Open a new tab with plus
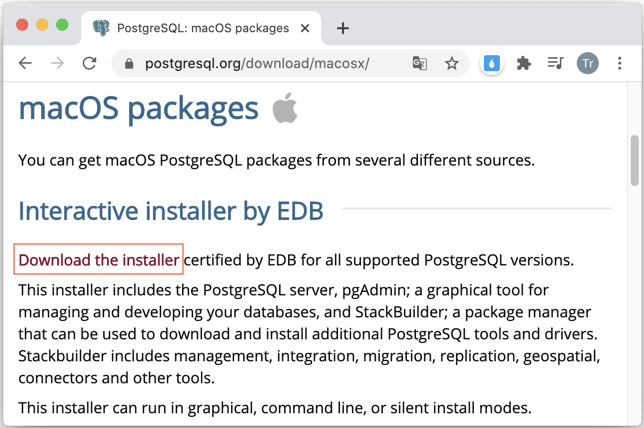 [343, 28]
